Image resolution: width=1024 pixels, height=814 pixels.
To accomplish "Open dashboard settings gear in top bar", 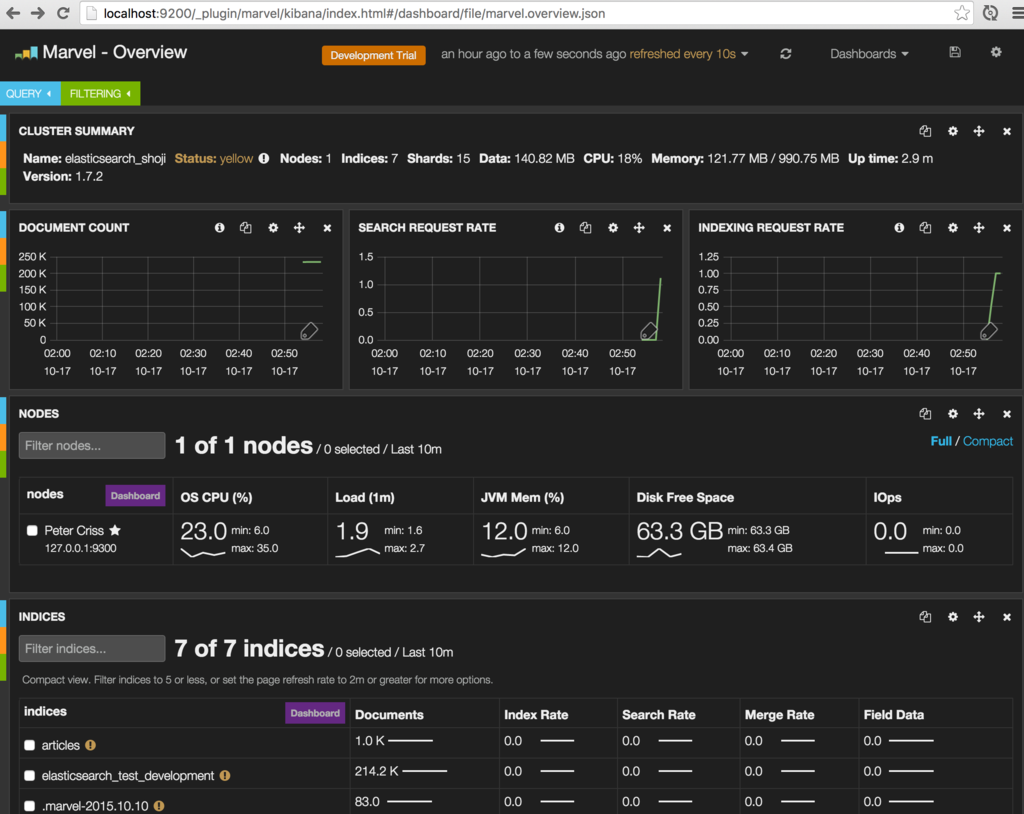I will tap(996, 52).
